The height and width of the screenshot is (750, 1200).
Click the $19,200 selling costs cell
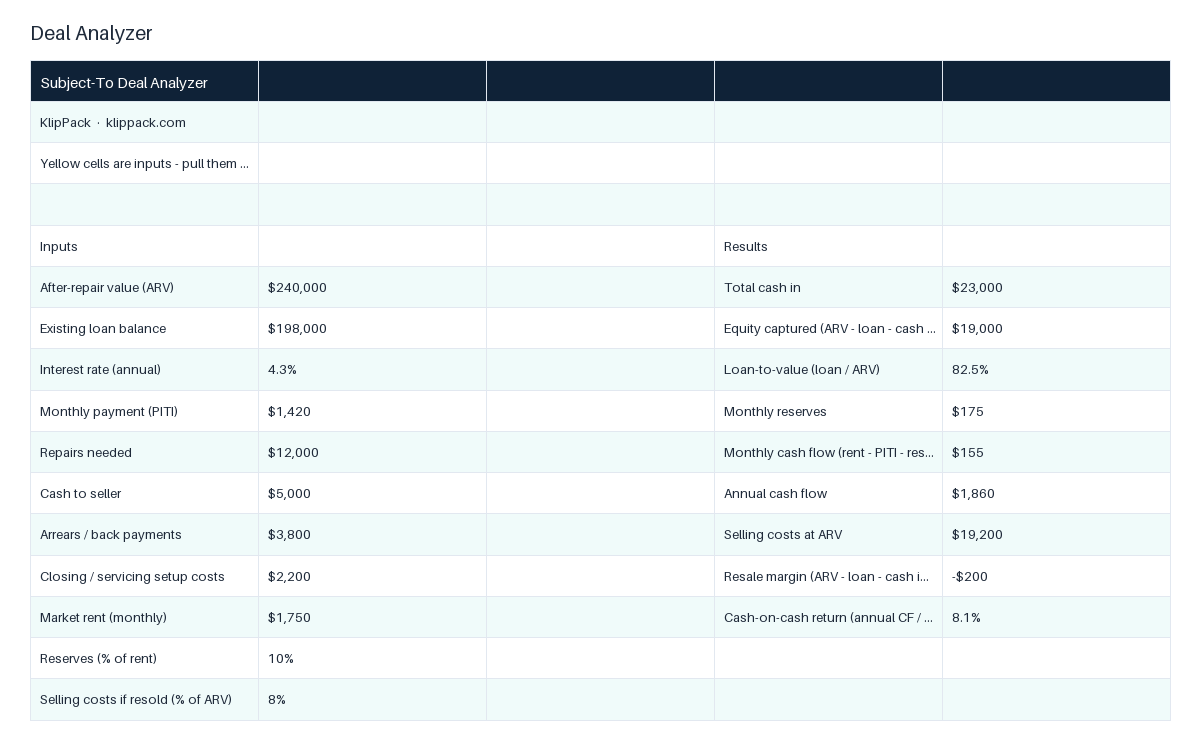(1056, 534)
